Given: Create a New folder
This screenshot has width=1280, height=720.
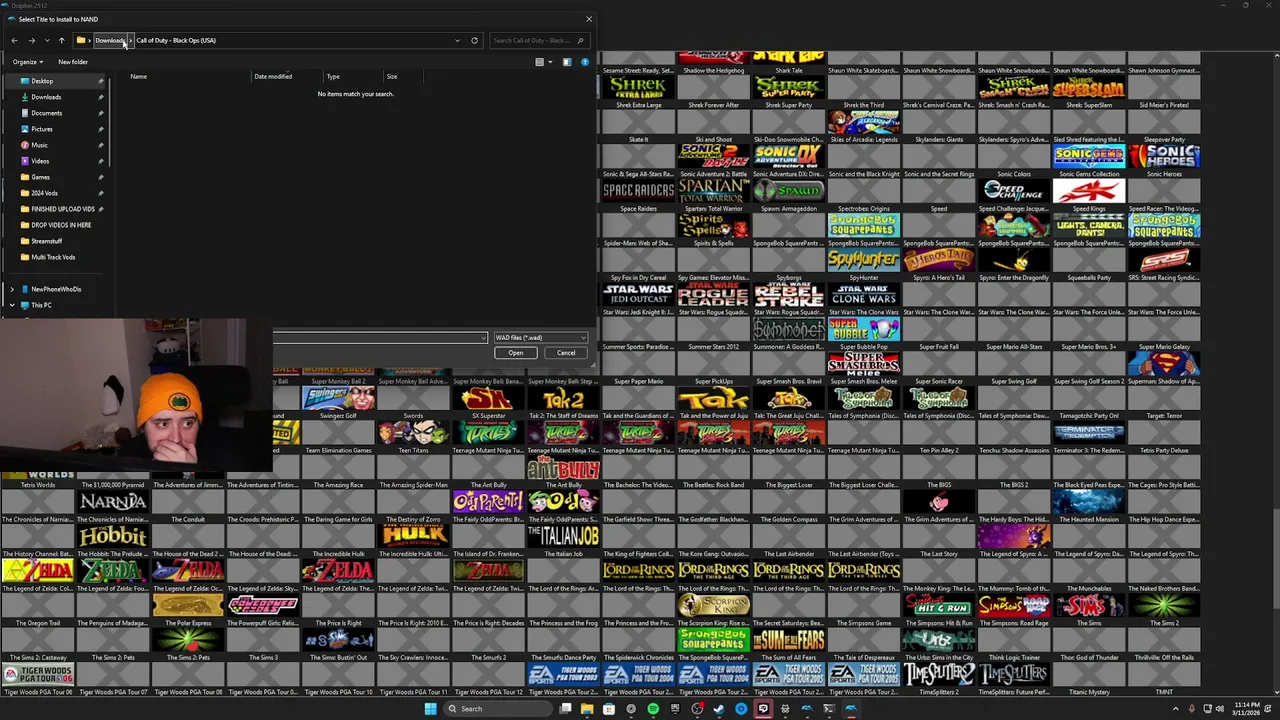Looking at the screenshot, I should 73,62.
